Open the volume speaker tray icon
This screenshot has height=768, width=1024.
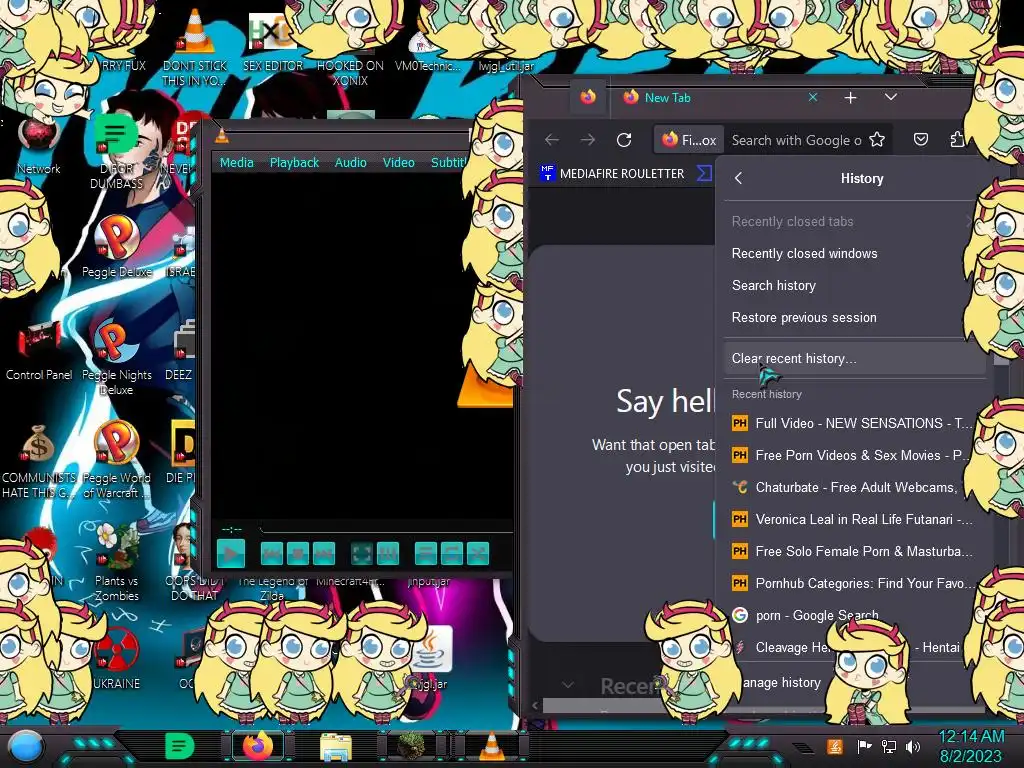click(913, 746)
